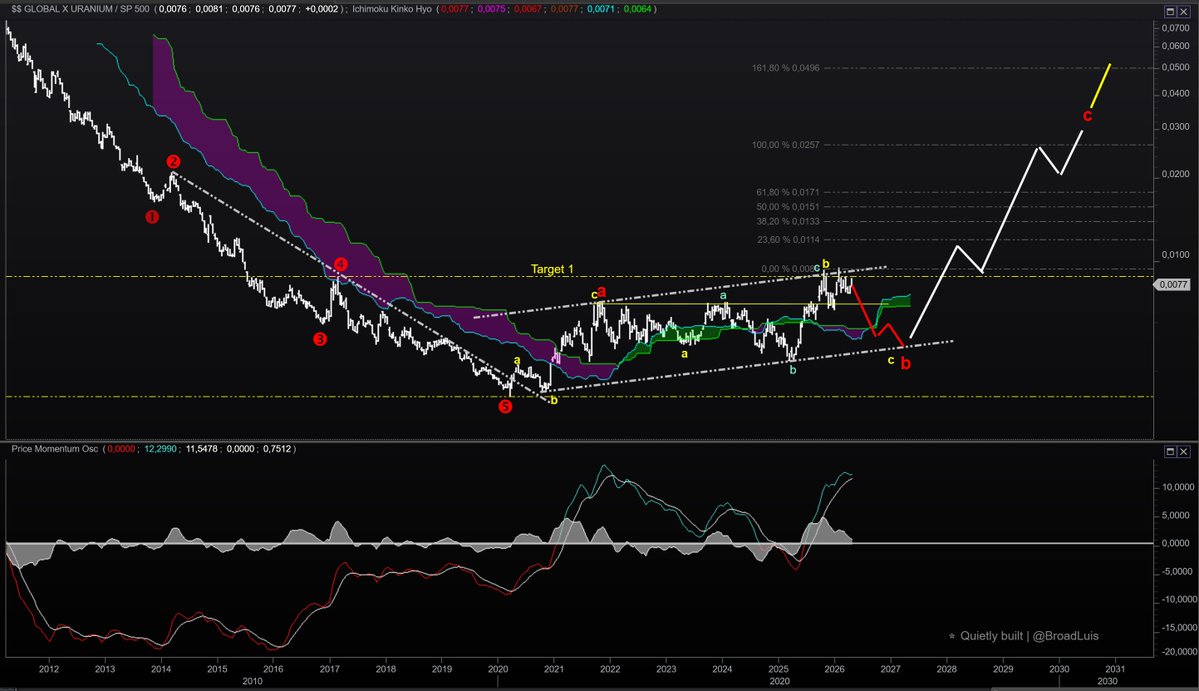This screenshot has height=691, width=1199.
Task: Click the 0,0700 price axis label
Action: coord(1175,28)
